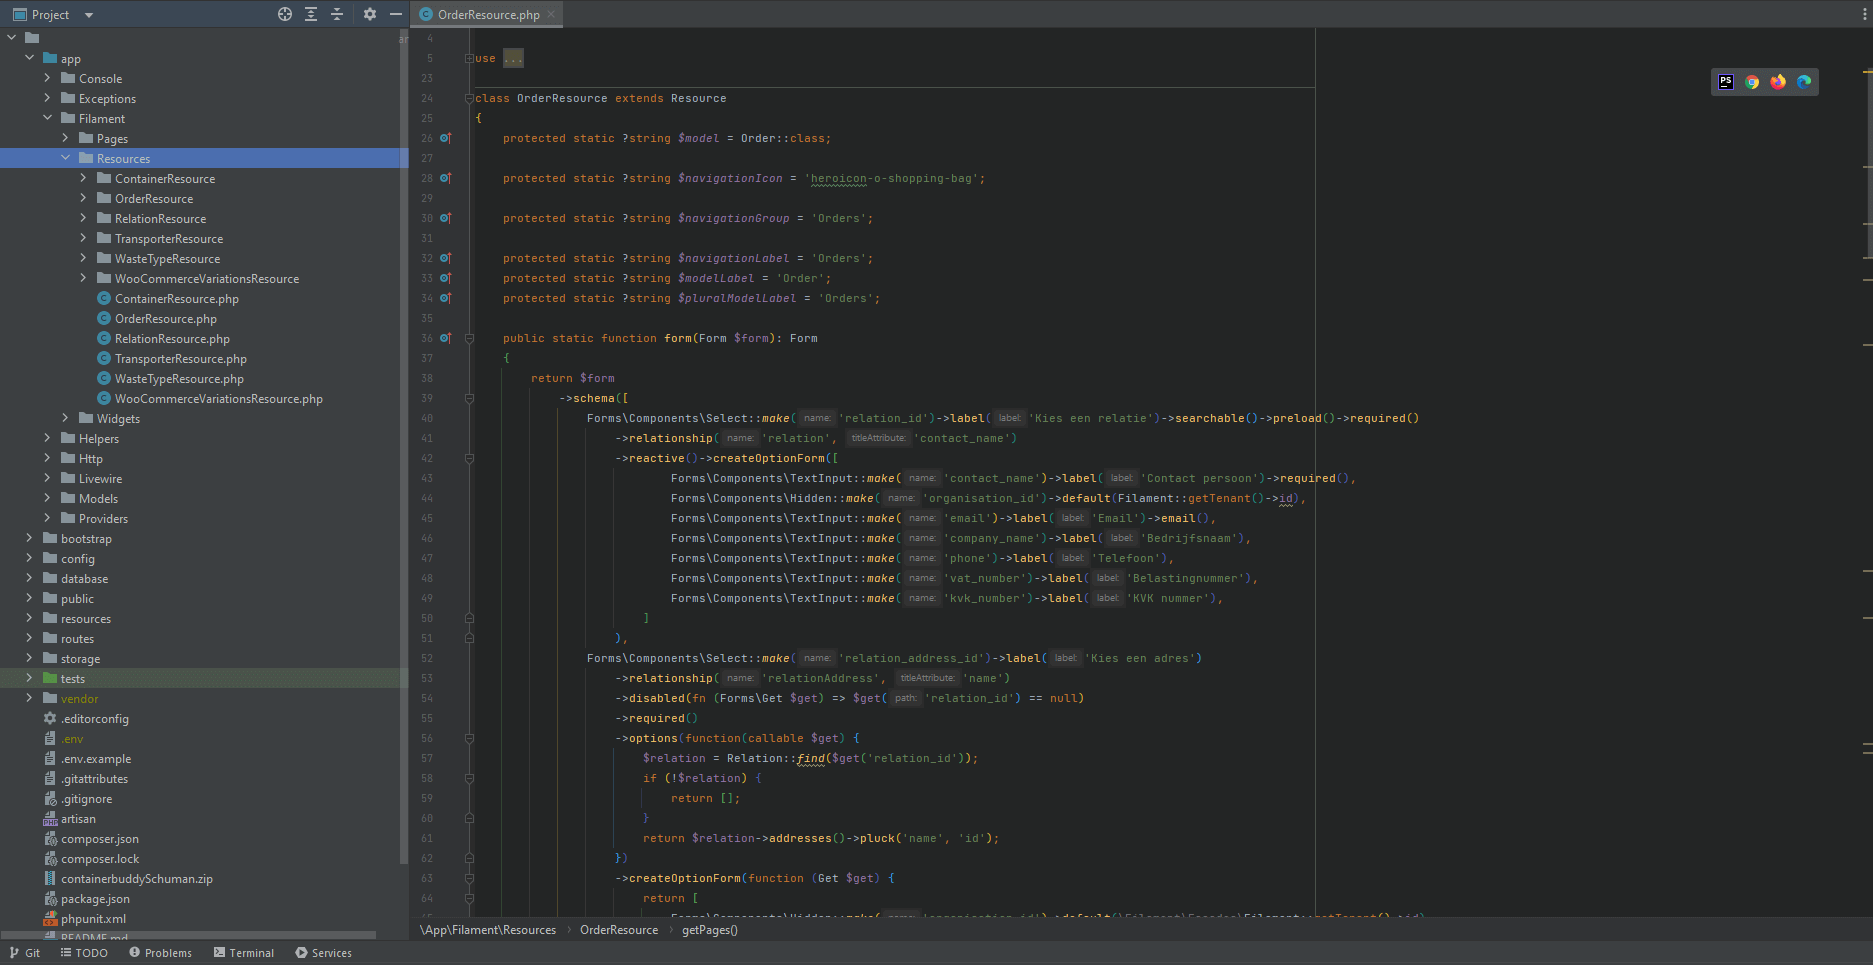Open file in Edge browser icon
The height and width of the screenshot is (965, 1873).
tap(1804, 82)
